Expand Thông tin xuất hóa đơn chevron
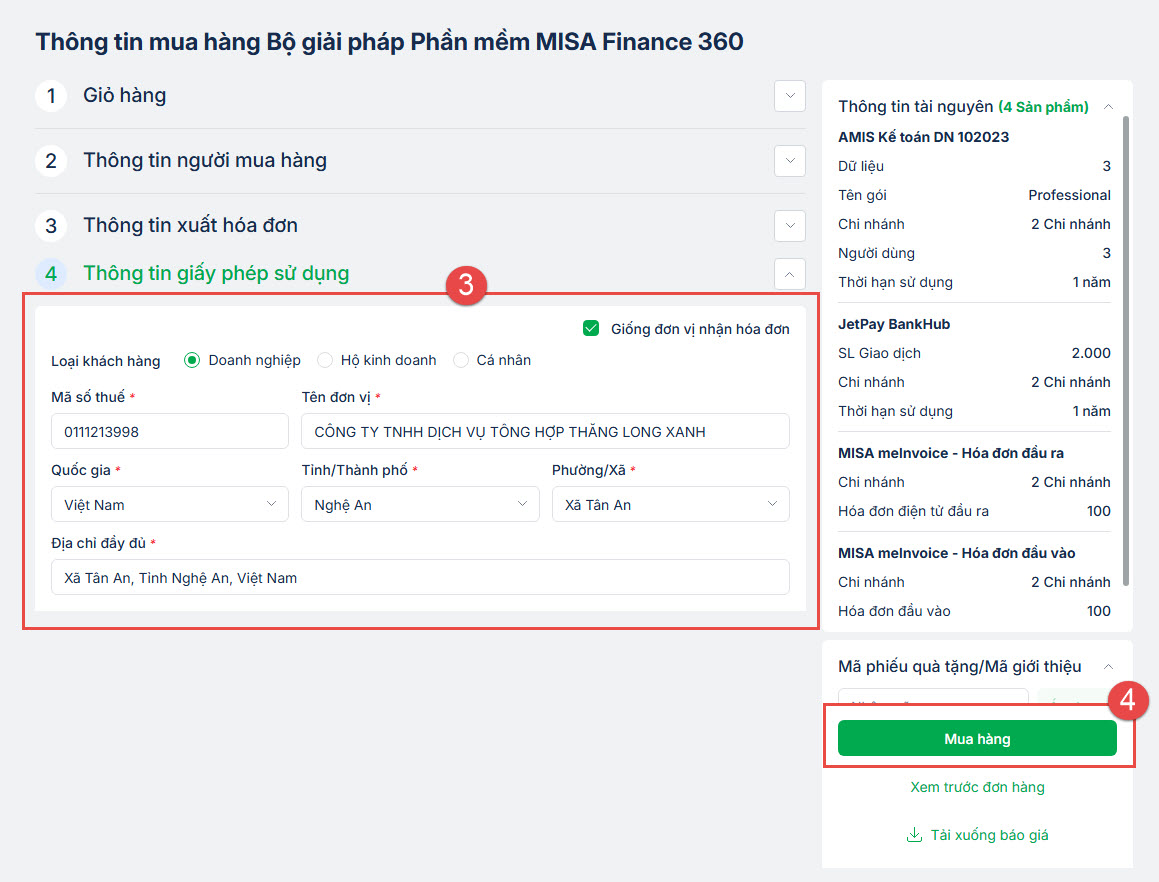 [790, 225]
